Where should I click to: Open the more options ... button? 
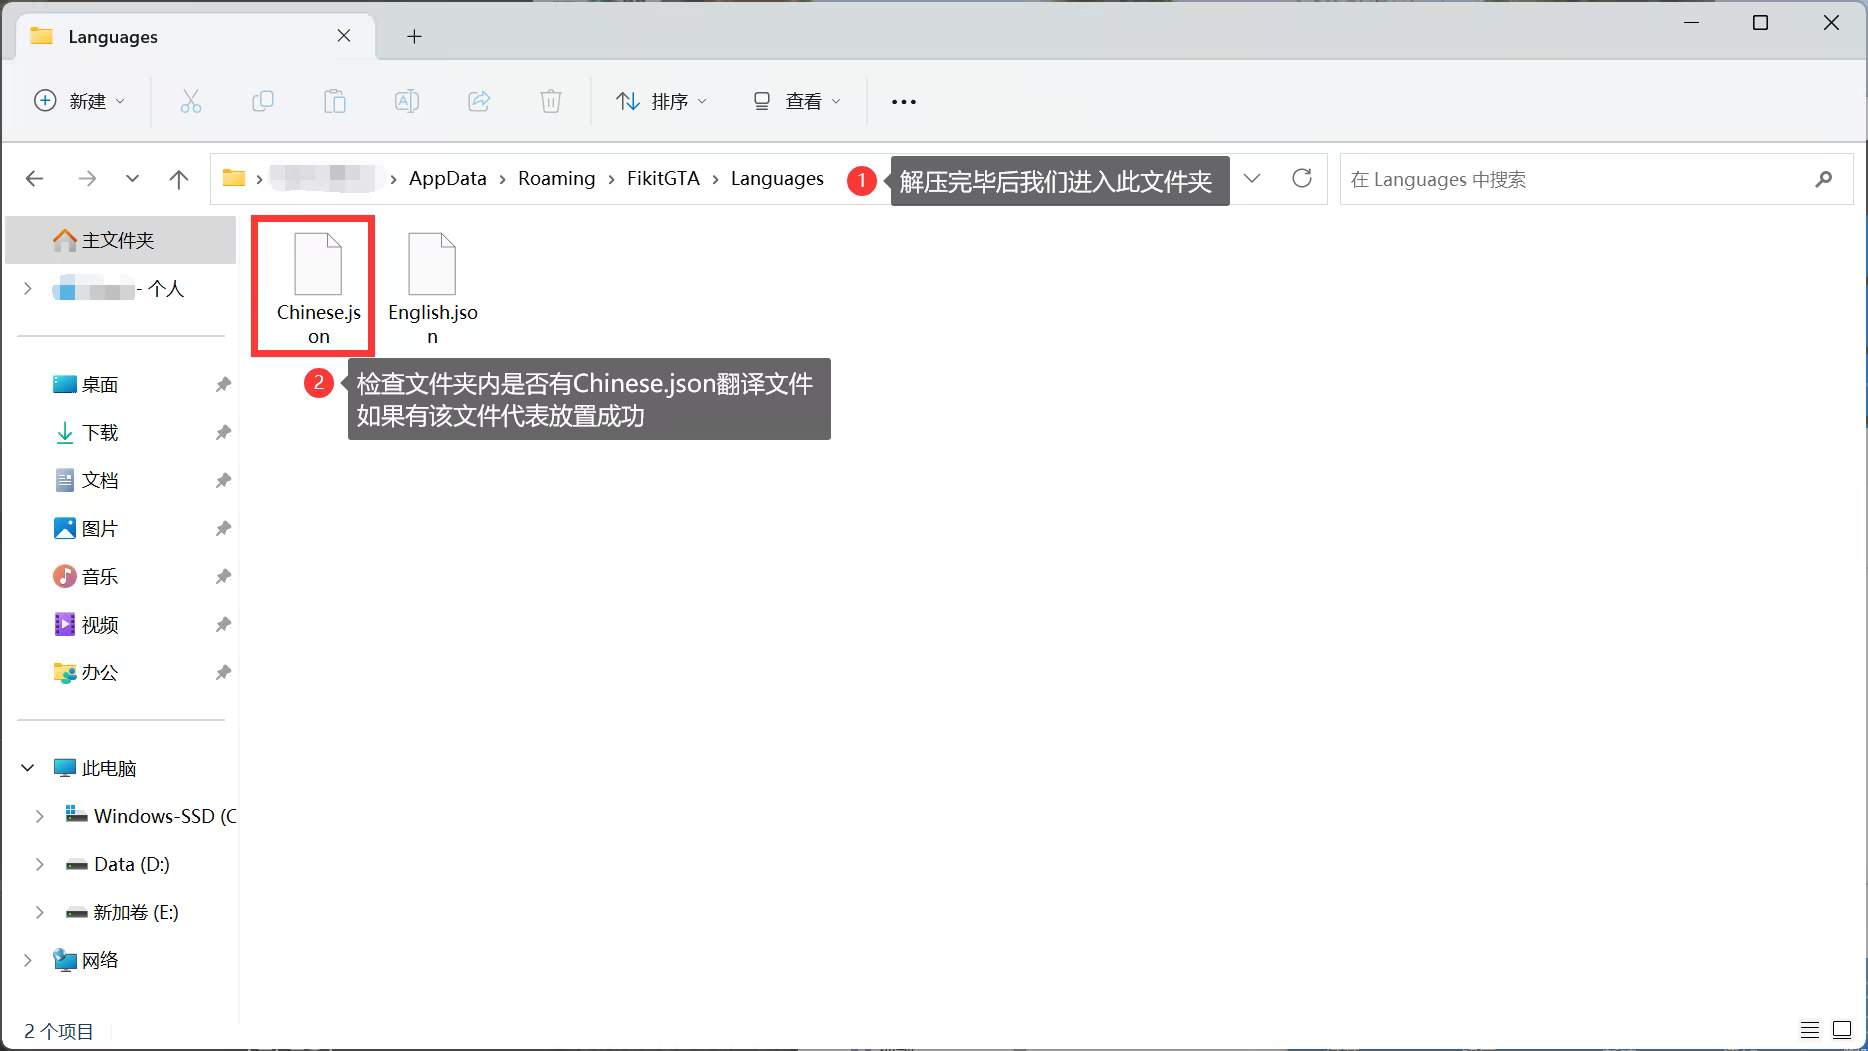click(x=903, y=101)
